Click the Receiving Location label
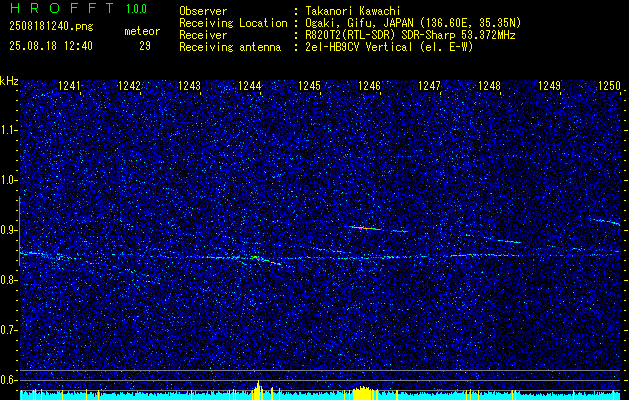Image resolution: width=629 pixels, height=400 pixels. point(233,24)
